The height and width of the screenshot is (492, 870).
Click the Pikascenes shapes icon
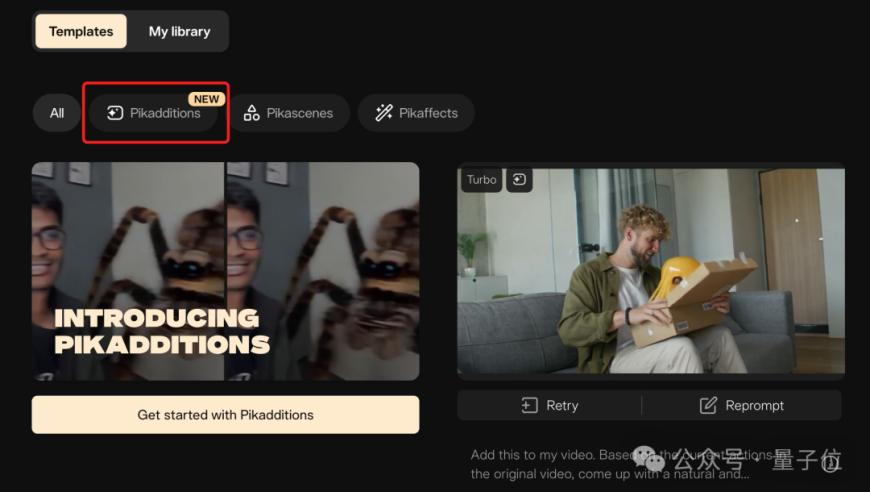[x=251, y=113]
